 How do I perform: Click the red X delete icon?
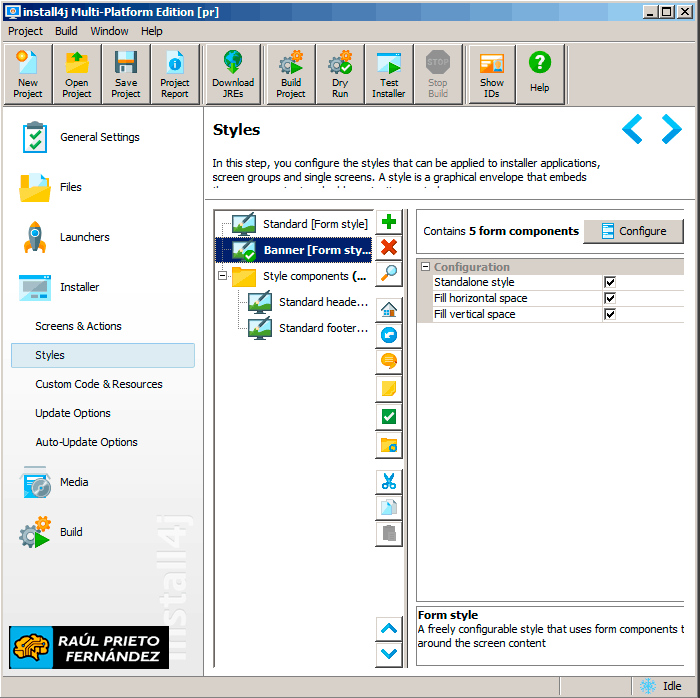(x=389, y=248)
